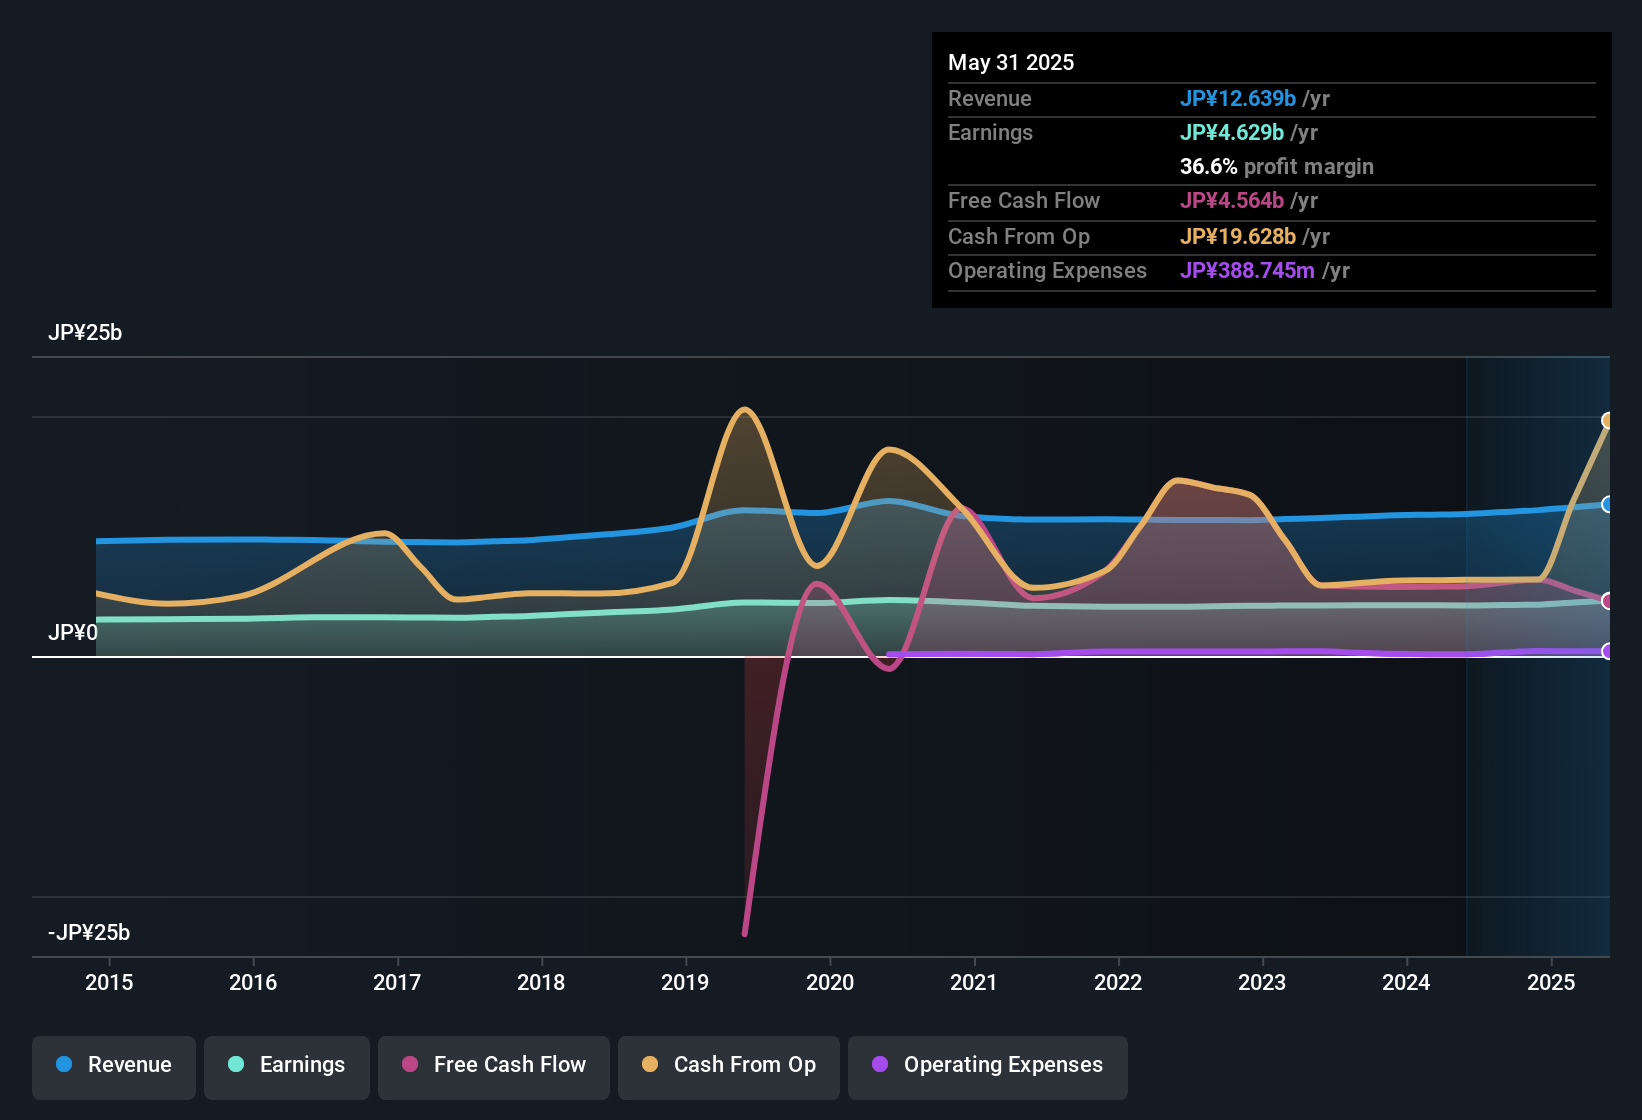Click the Revenue row label in tooltip
Screen dimensions: 1642x1120
(x=990, y=98)
